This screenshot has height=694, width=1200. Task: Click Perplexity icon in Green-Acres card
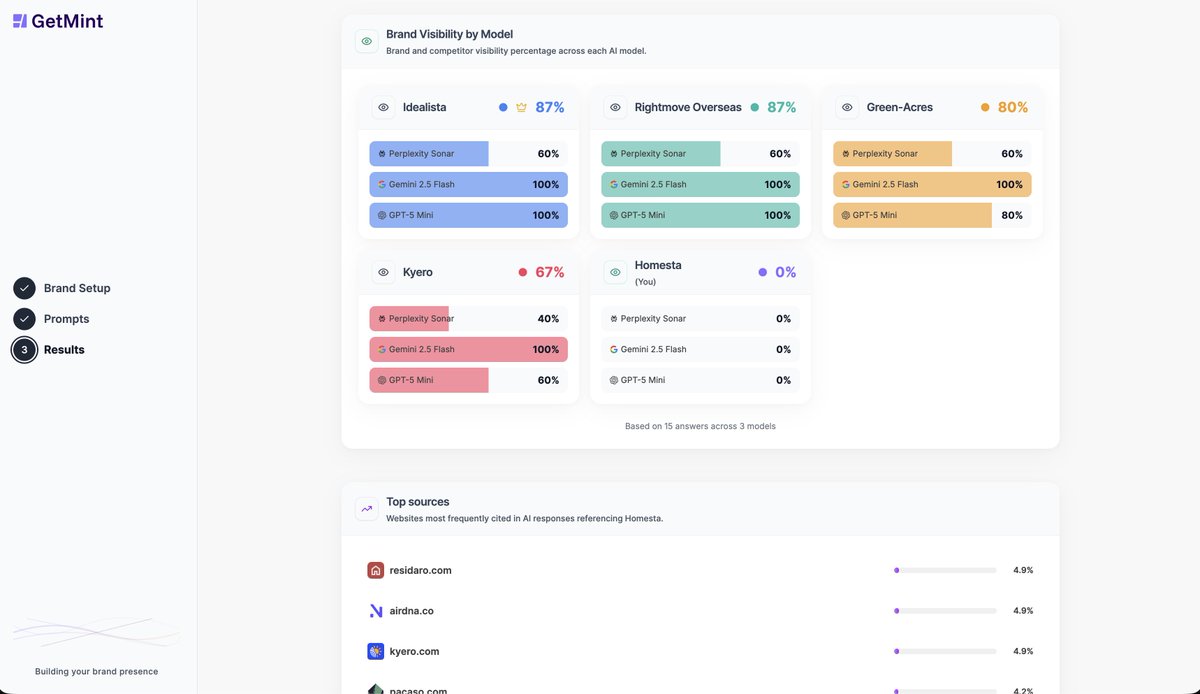846,154
